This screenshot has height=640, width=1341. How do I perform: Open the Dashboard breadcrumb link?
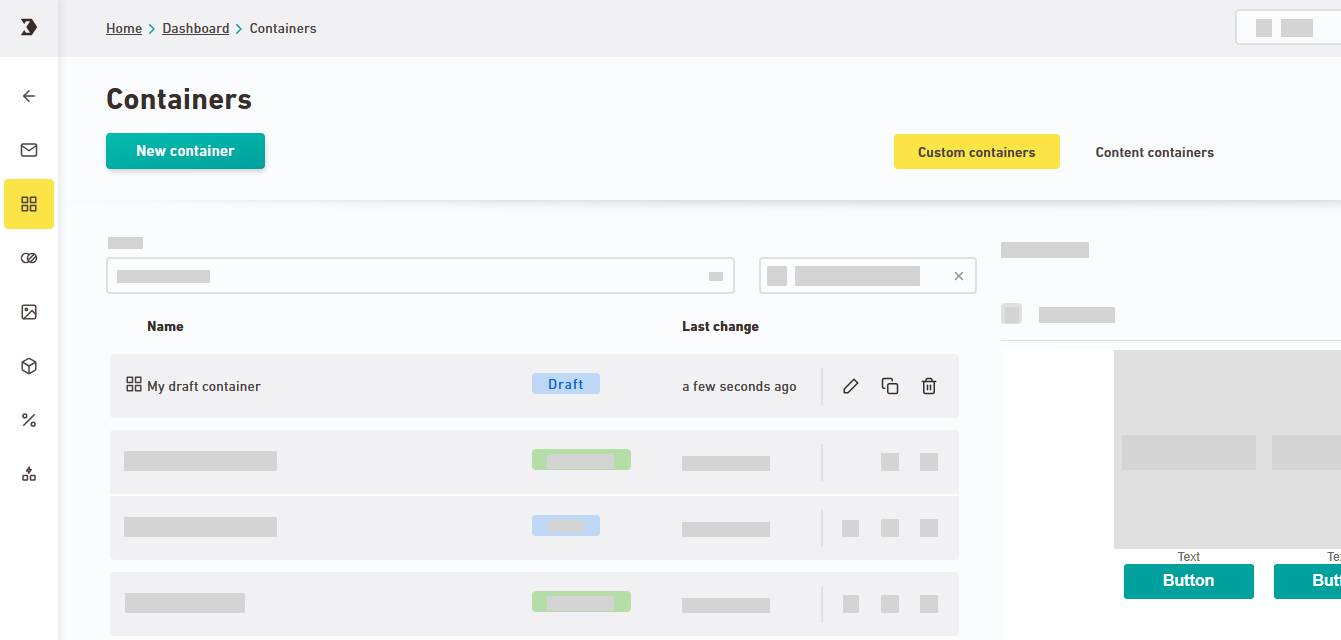click(196, 29)
